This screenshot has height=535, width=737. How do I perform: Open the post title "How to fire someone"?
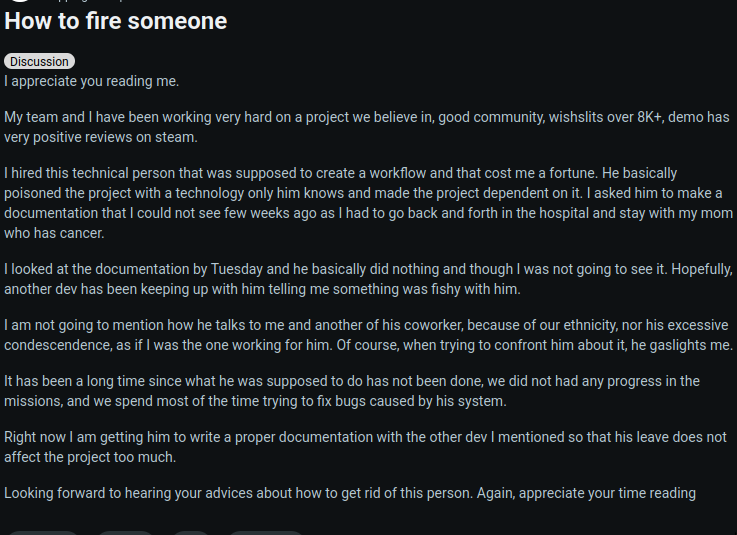click(x=116, y=21)
